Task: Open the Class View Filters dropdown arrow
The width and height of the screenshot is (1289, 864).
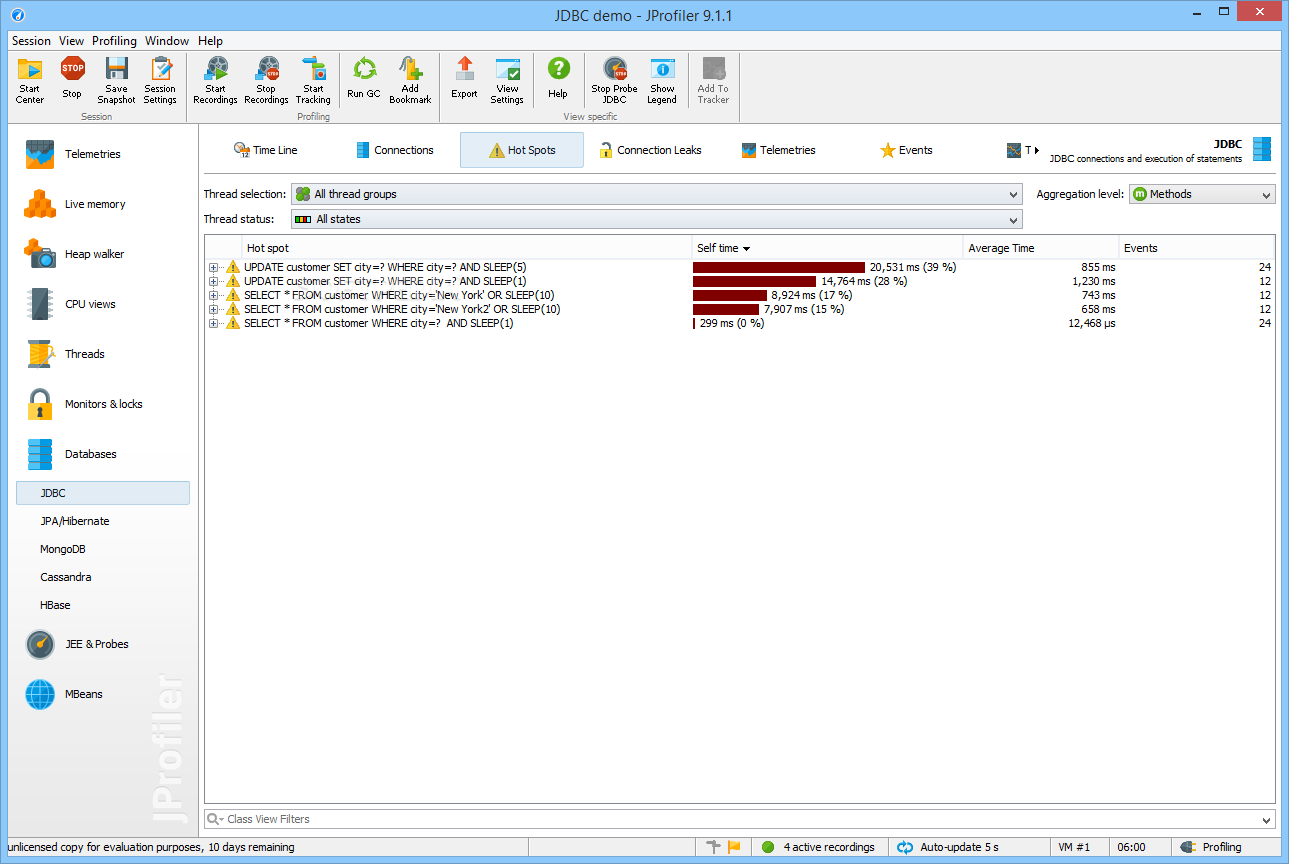Action: [1267, 820]
